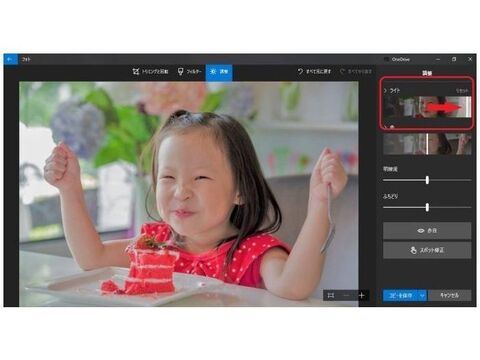The height and width of the screenshot is (360, 480).
Task: Zoom in with the plus icon
Action: pos(361,295)
